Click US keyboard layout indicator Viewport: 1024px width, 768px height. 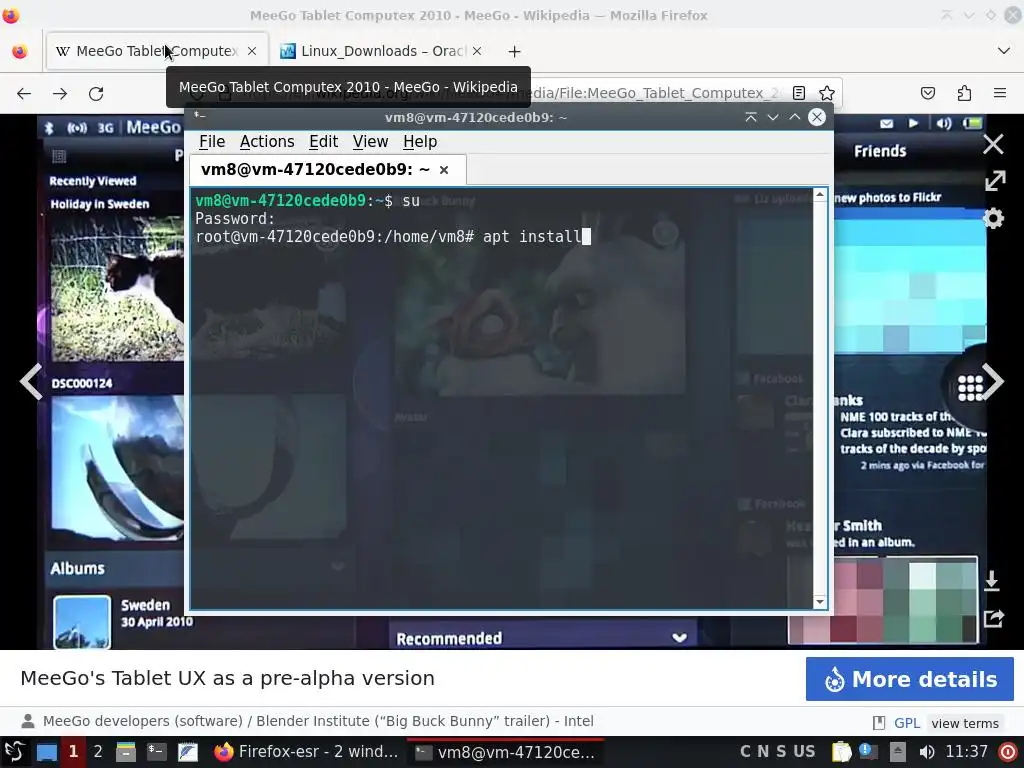804,752
